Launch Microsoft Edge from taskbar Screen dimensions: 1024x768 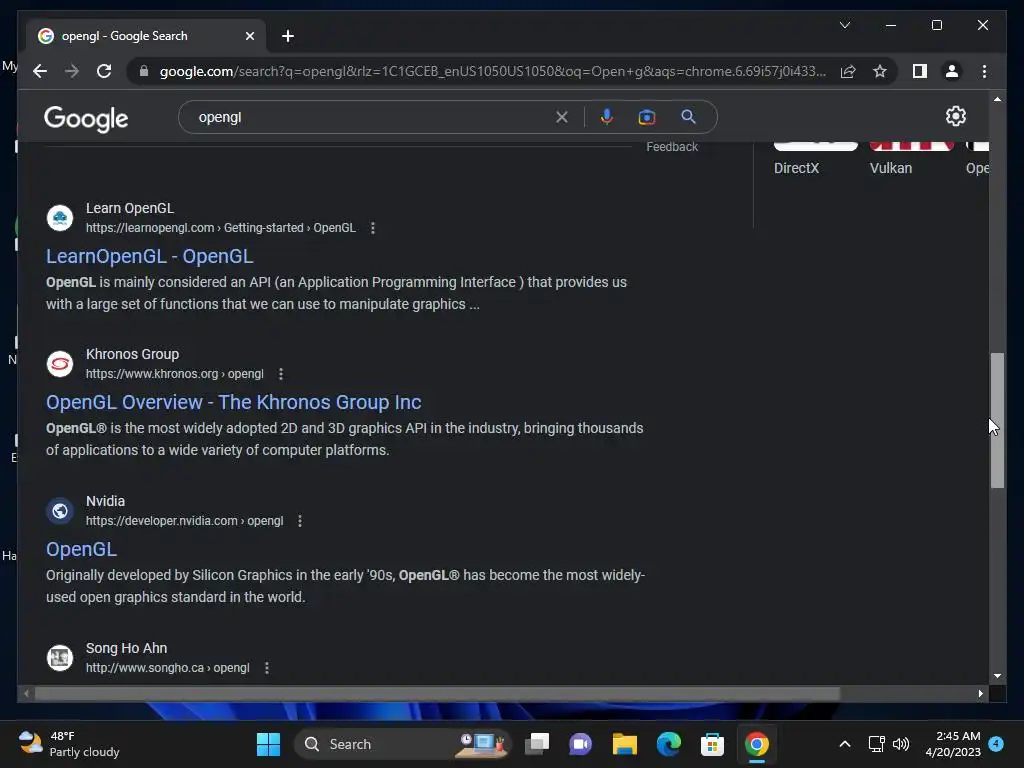tap(669, 744)
